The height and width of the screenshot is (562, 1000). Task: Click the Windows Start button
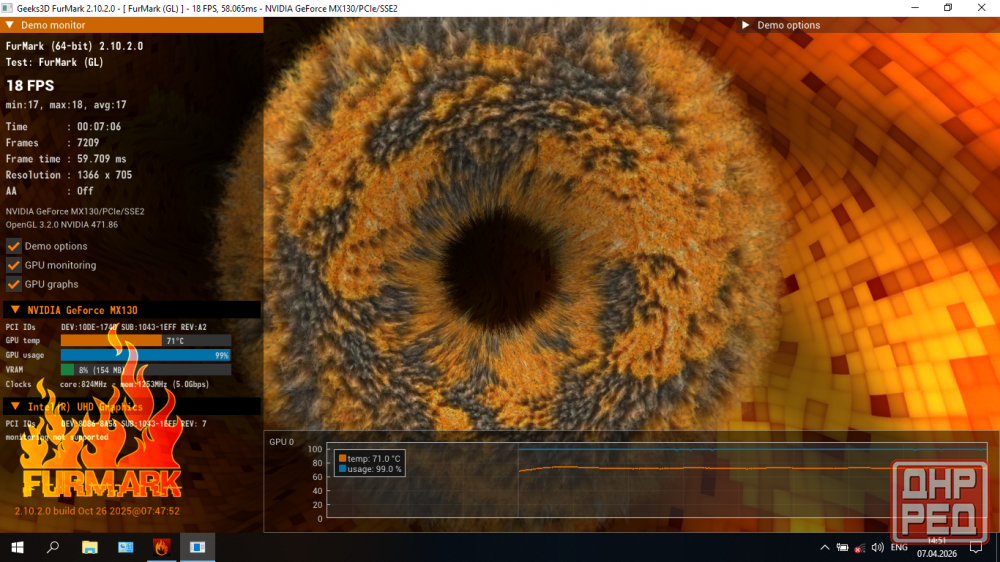pyautogui.click(x=17, y=547)
